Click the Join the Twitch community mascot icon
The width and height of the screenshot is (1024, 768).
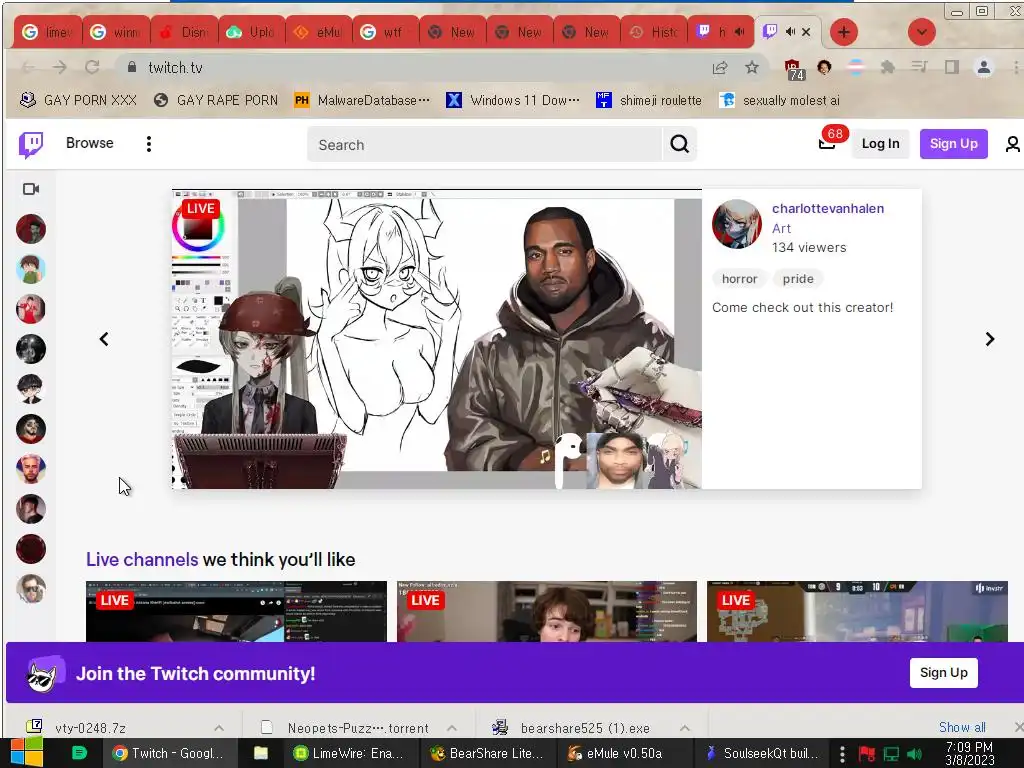click(44, 674)
